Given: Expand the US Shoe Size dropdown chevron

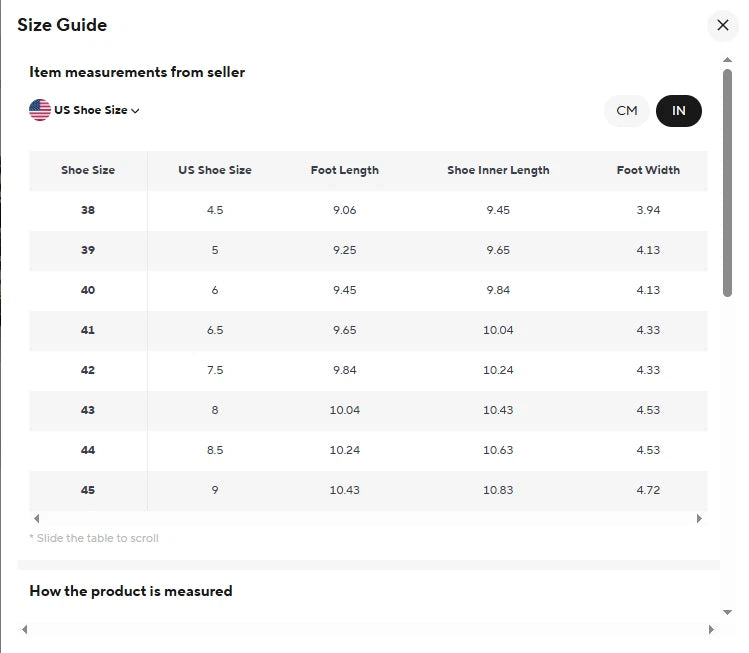Looking at the screenshot, I should click(x=135, y=111).
